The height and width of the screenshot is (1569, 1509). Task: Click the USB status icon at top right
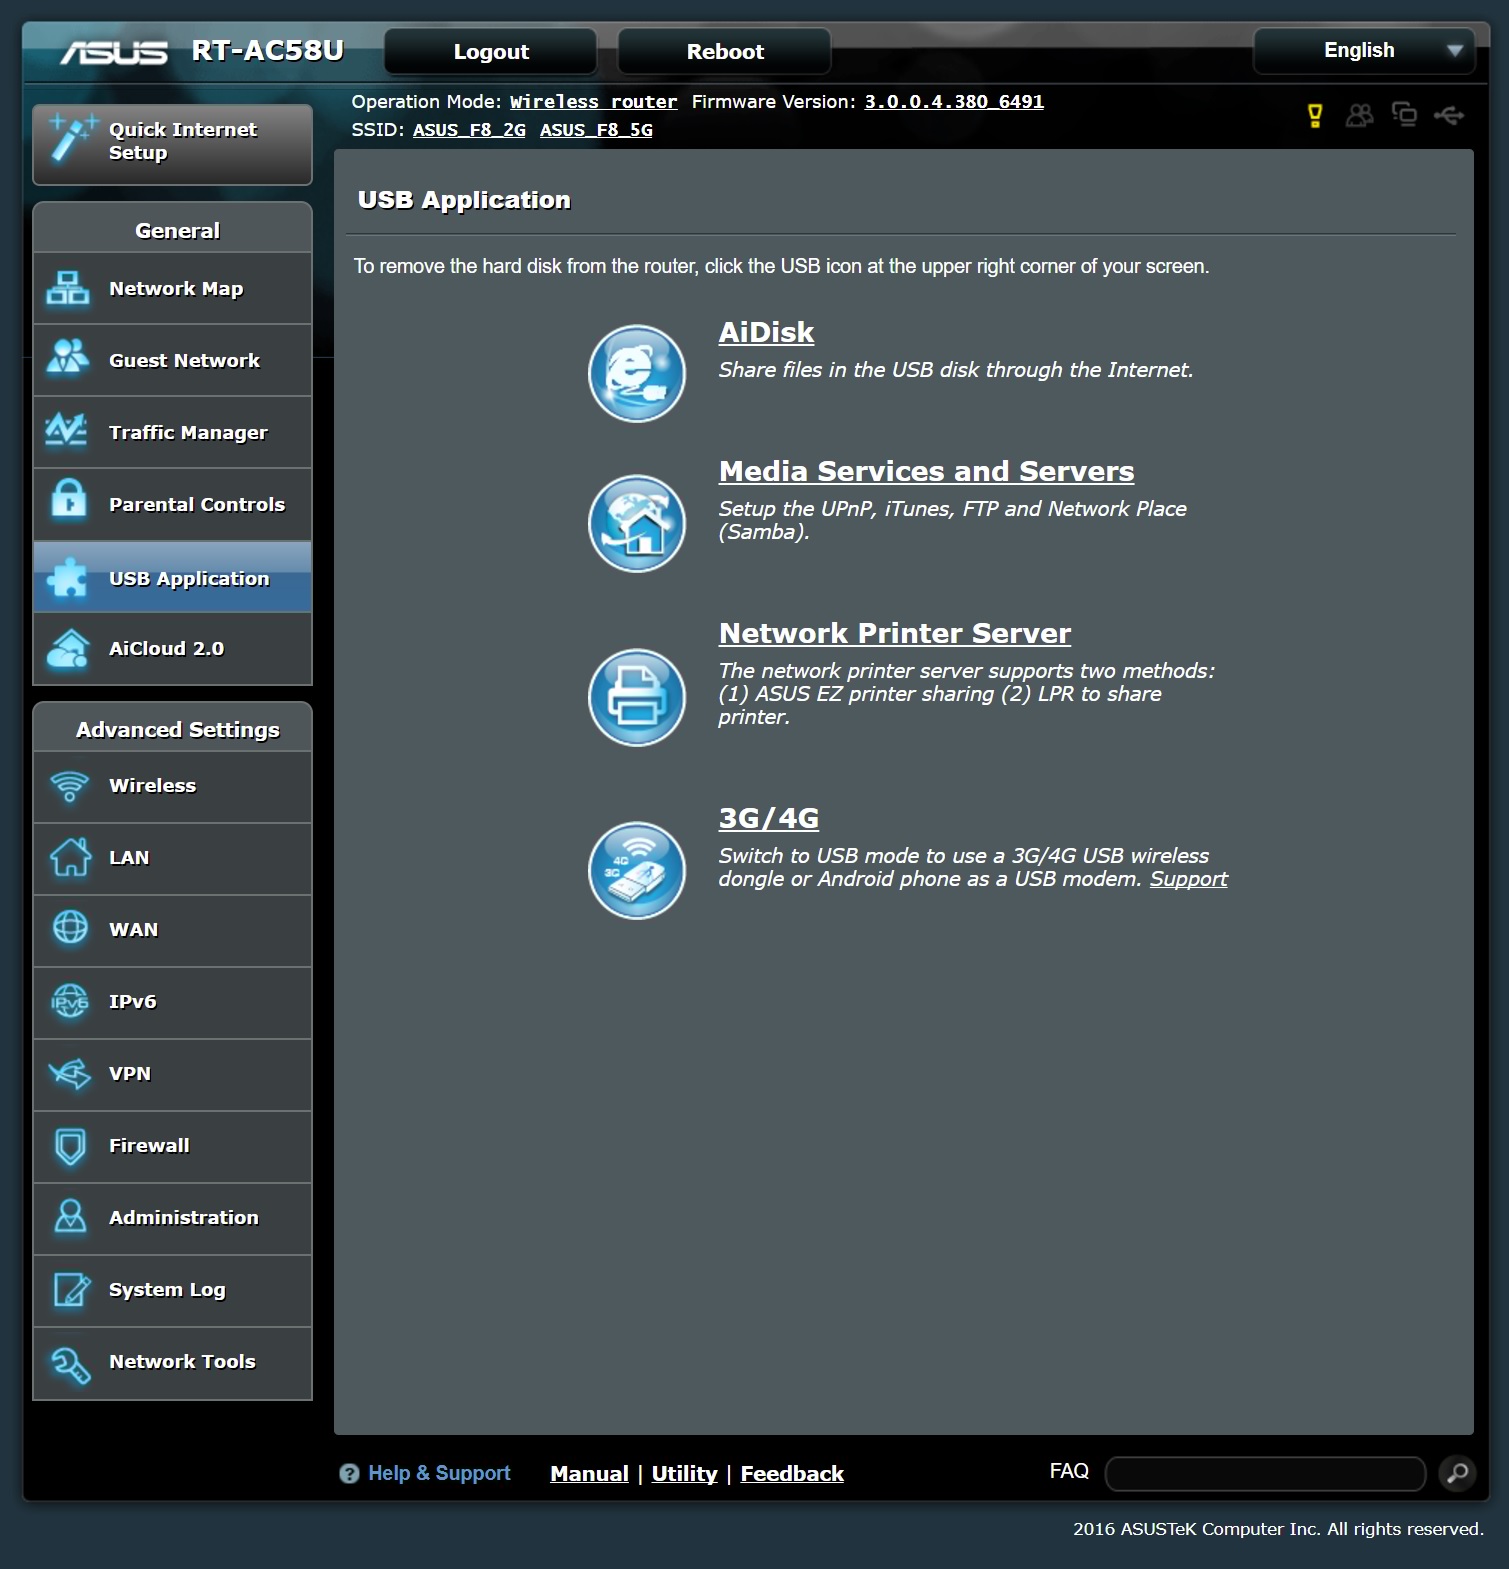(x=1449, y=116)
